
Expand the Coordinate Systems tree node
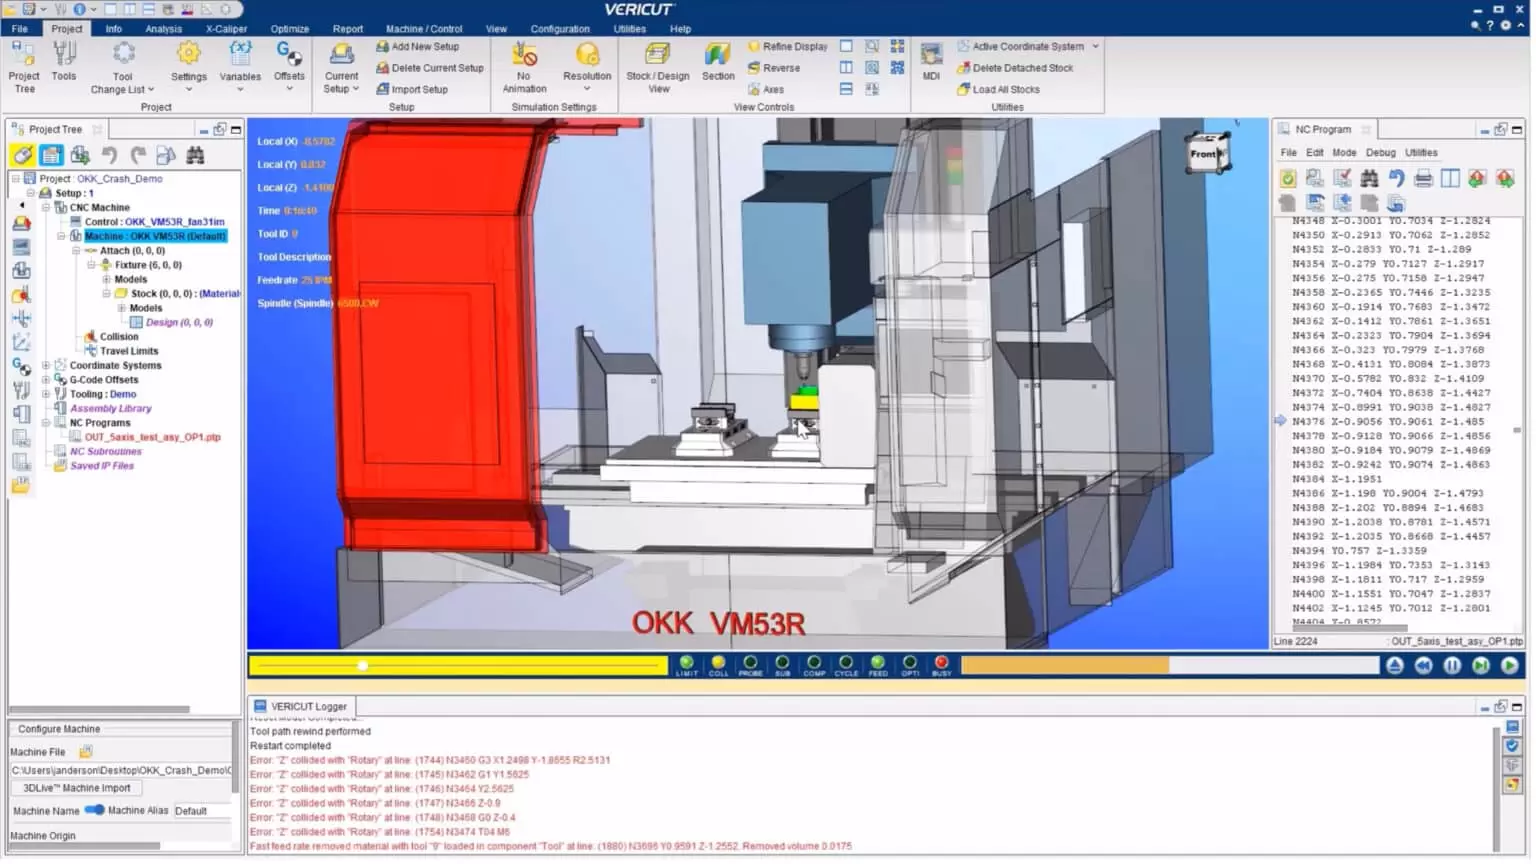click(46, 365)
